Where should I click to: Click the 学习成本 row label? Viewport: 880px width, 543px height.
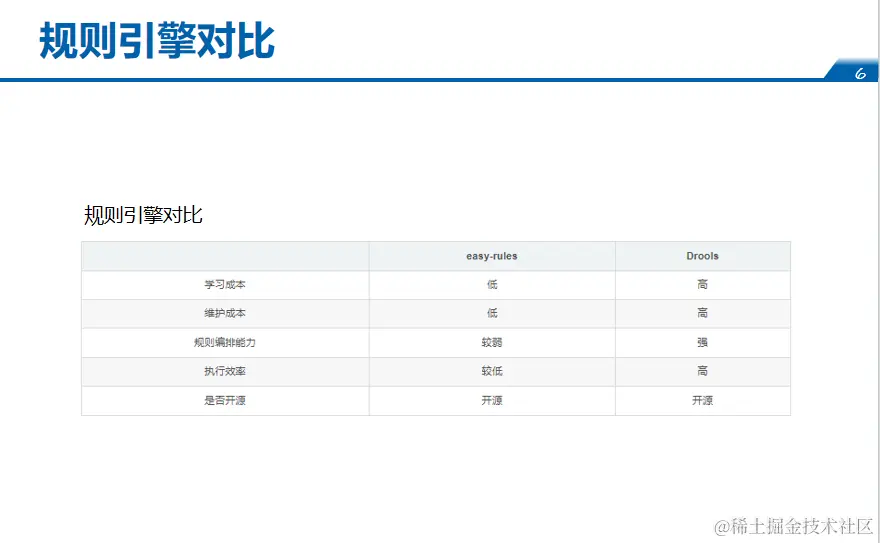point(224,285)
